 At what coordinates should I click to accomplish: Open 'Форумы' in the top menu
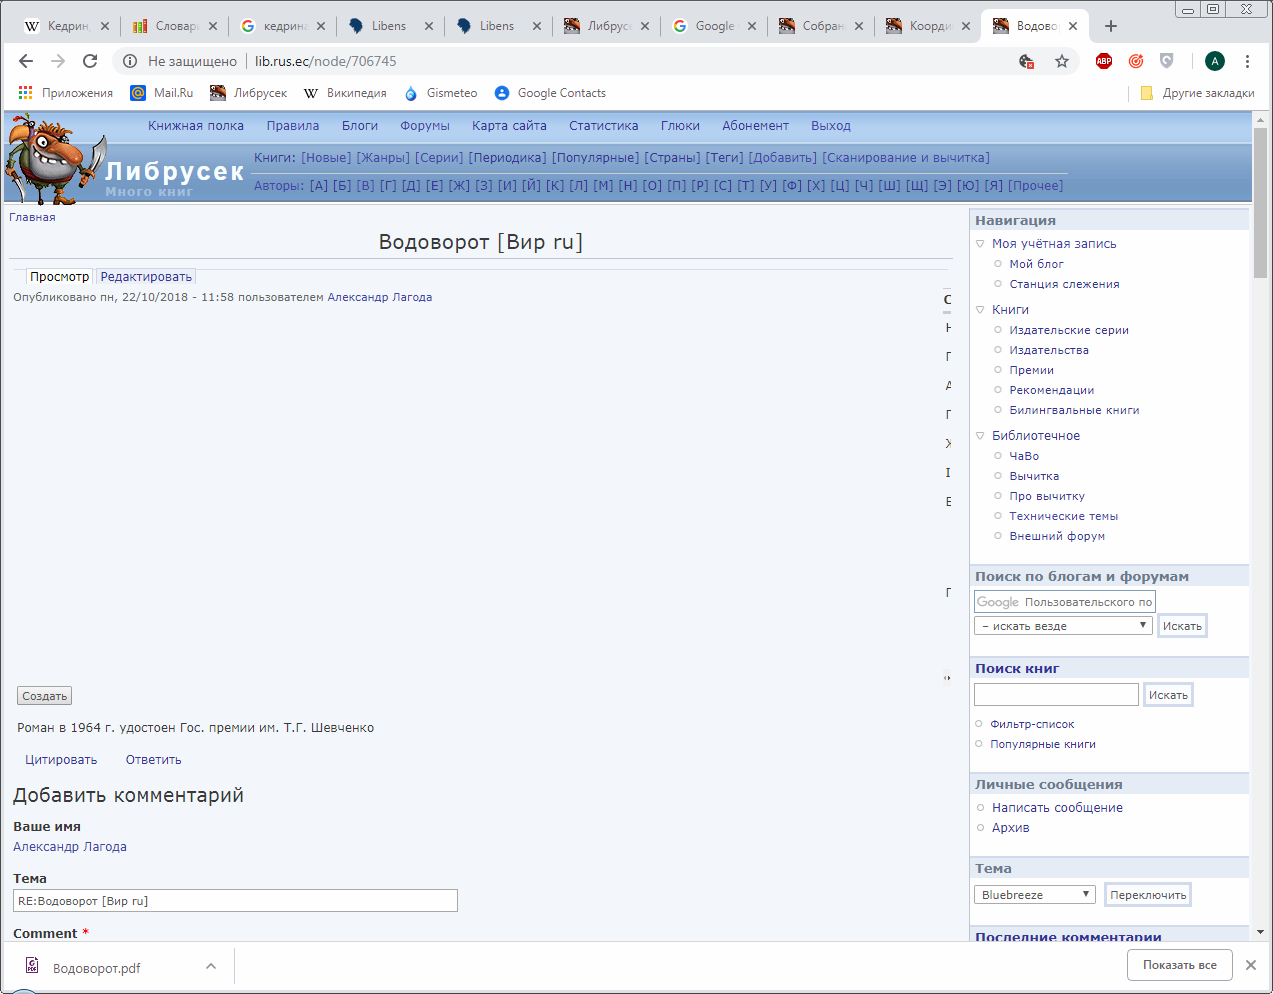[x=424, y=126]
